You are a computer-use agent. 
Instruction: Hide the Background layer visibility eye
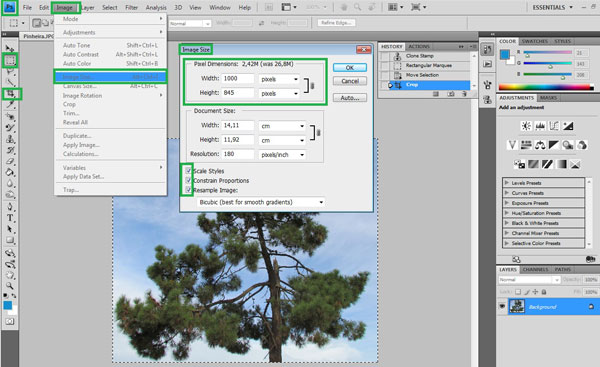(502, 307)
